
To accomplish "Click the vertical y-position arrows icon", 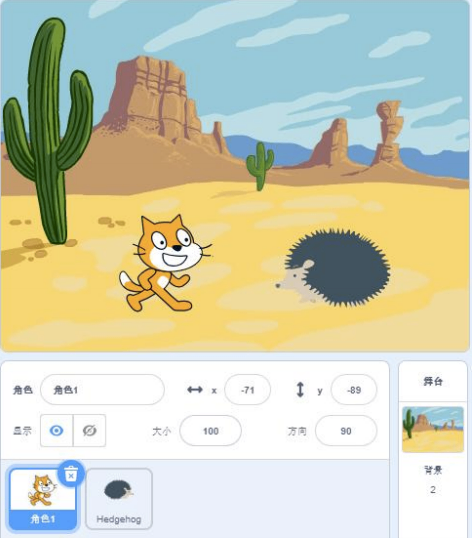I will (300, 390).
